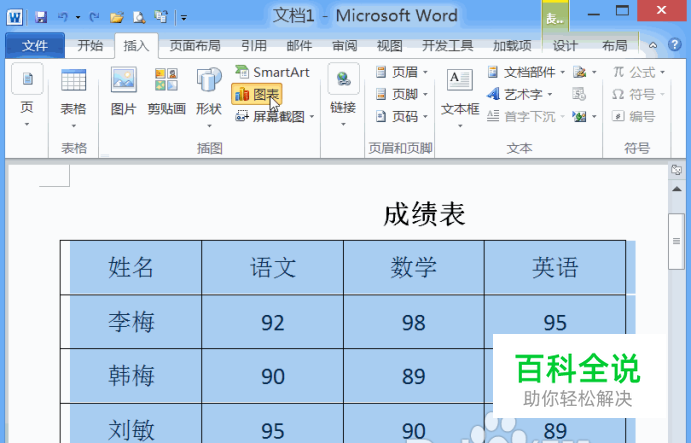Minimize the ribbon with the caret icon
Viewport: 691px width, 443px height.
(653, 45)
